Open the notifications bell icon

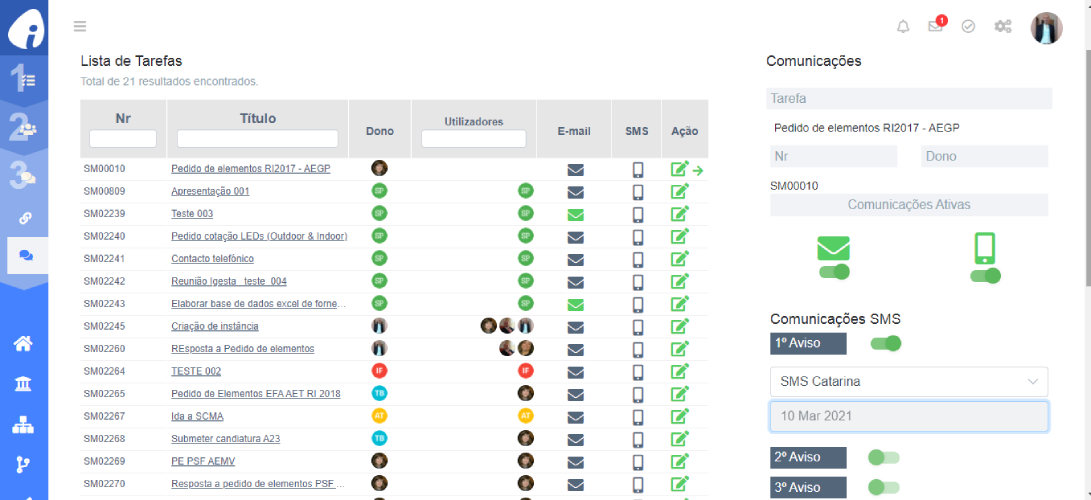pyautogui.click(x=903, y=27)
